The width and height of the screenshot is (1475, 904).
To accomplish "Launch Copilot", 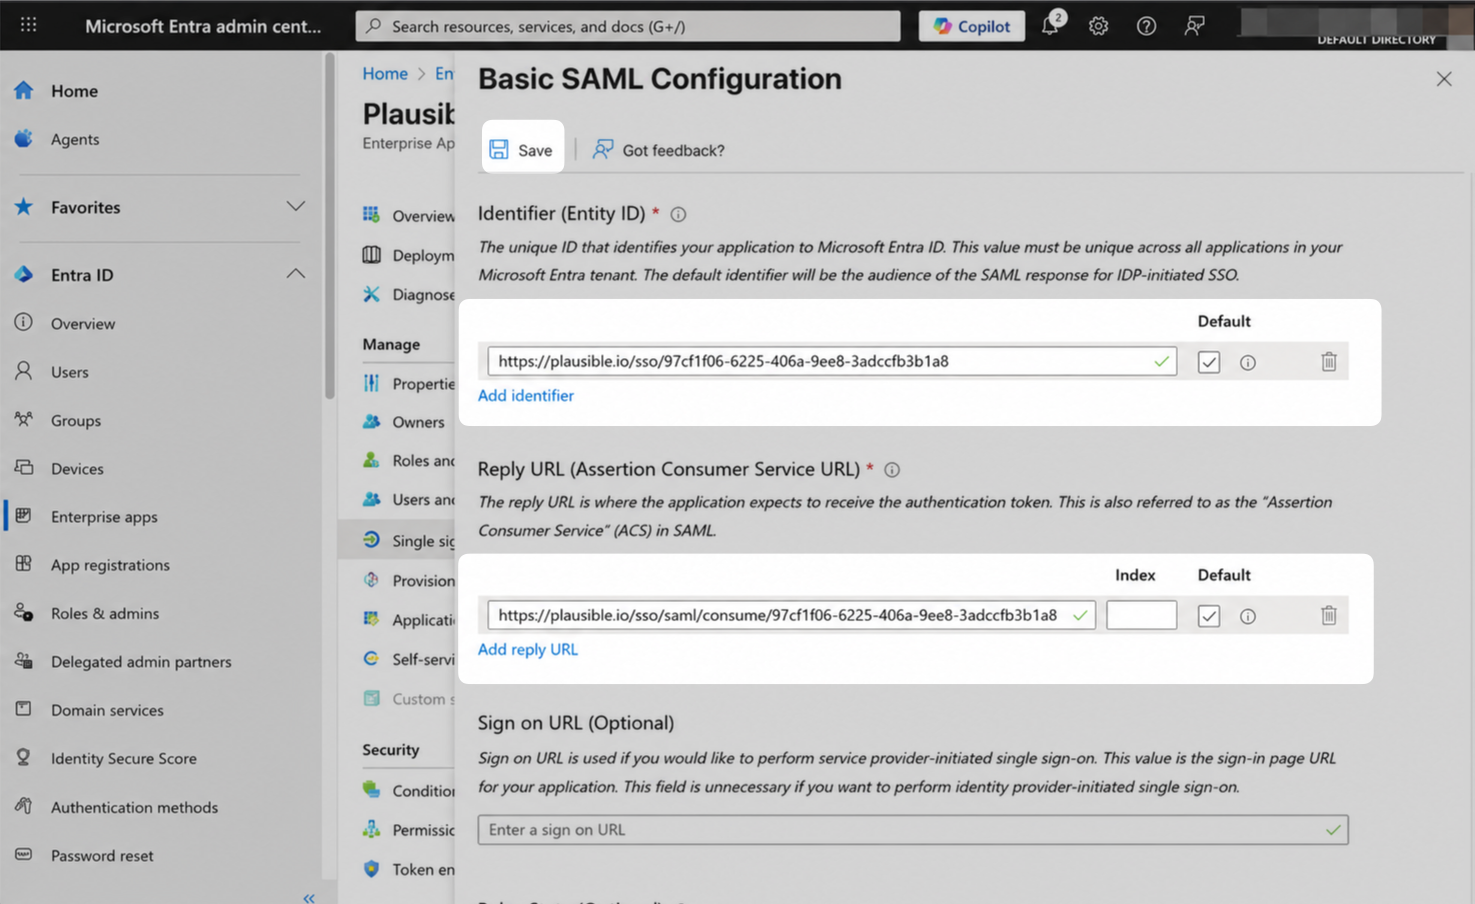I will [x=972, y=26].
